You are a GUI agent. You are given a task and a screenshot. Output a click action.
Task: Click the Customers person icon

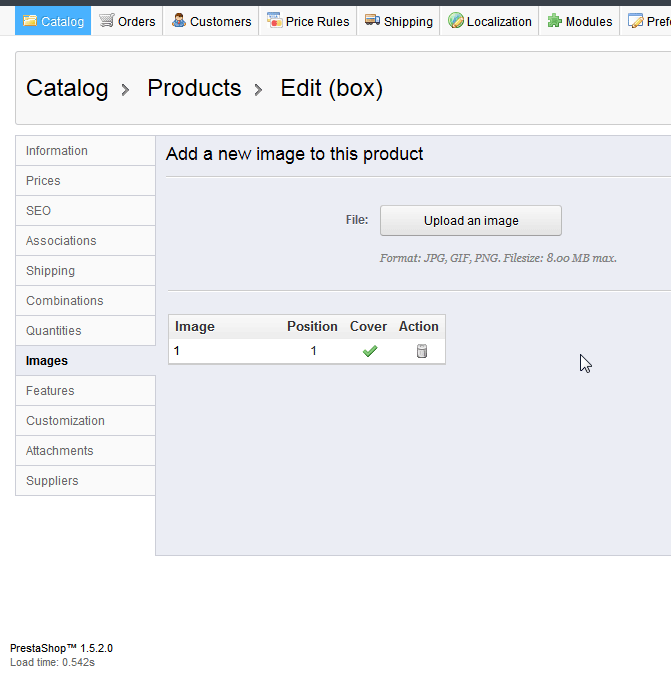179,21
